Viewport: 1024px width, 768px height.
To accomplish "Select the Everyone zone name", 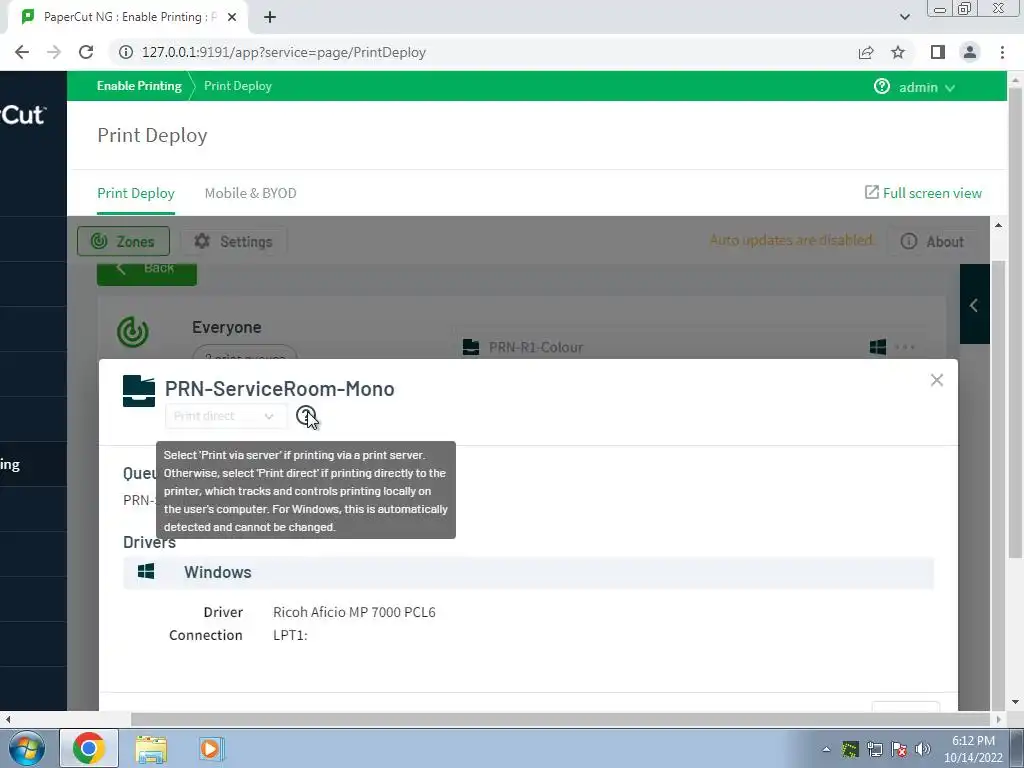I will (227, 327).
